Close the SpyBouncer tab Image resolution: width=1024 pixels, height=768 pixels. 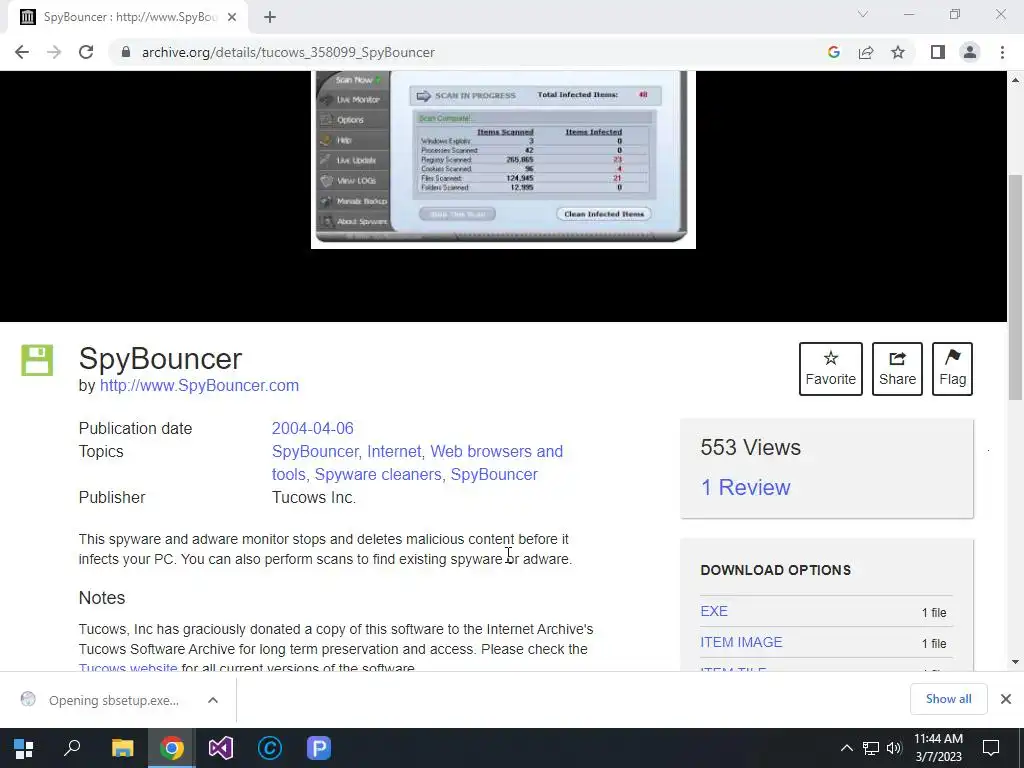(232, 17)
